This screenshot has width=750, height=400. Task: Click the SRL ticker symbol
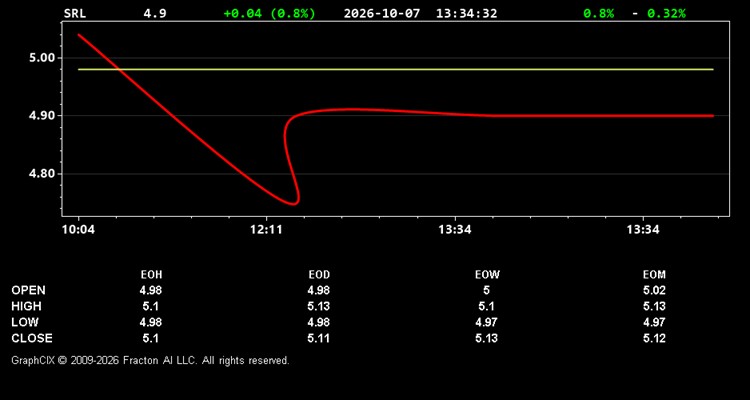(75, 13)
